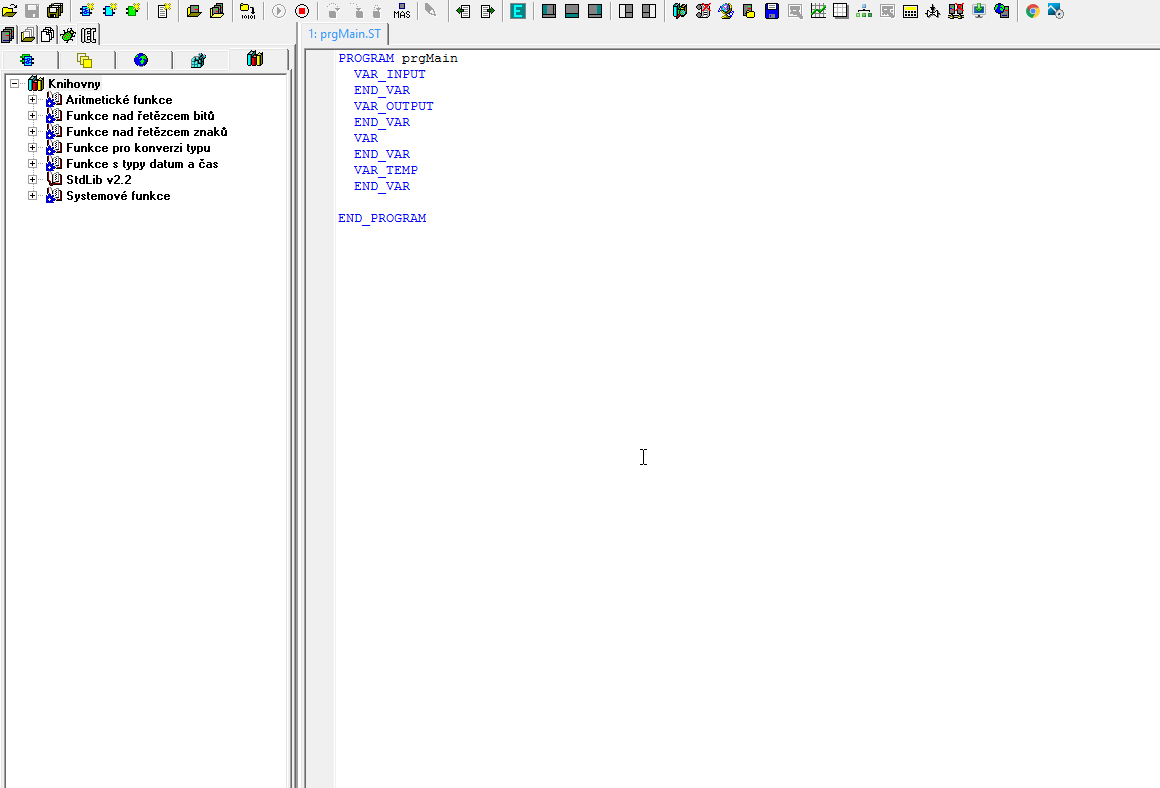Screen dimensions: 1160x788
Task: Click the open folder icon in toolbar
Action: 10,11
